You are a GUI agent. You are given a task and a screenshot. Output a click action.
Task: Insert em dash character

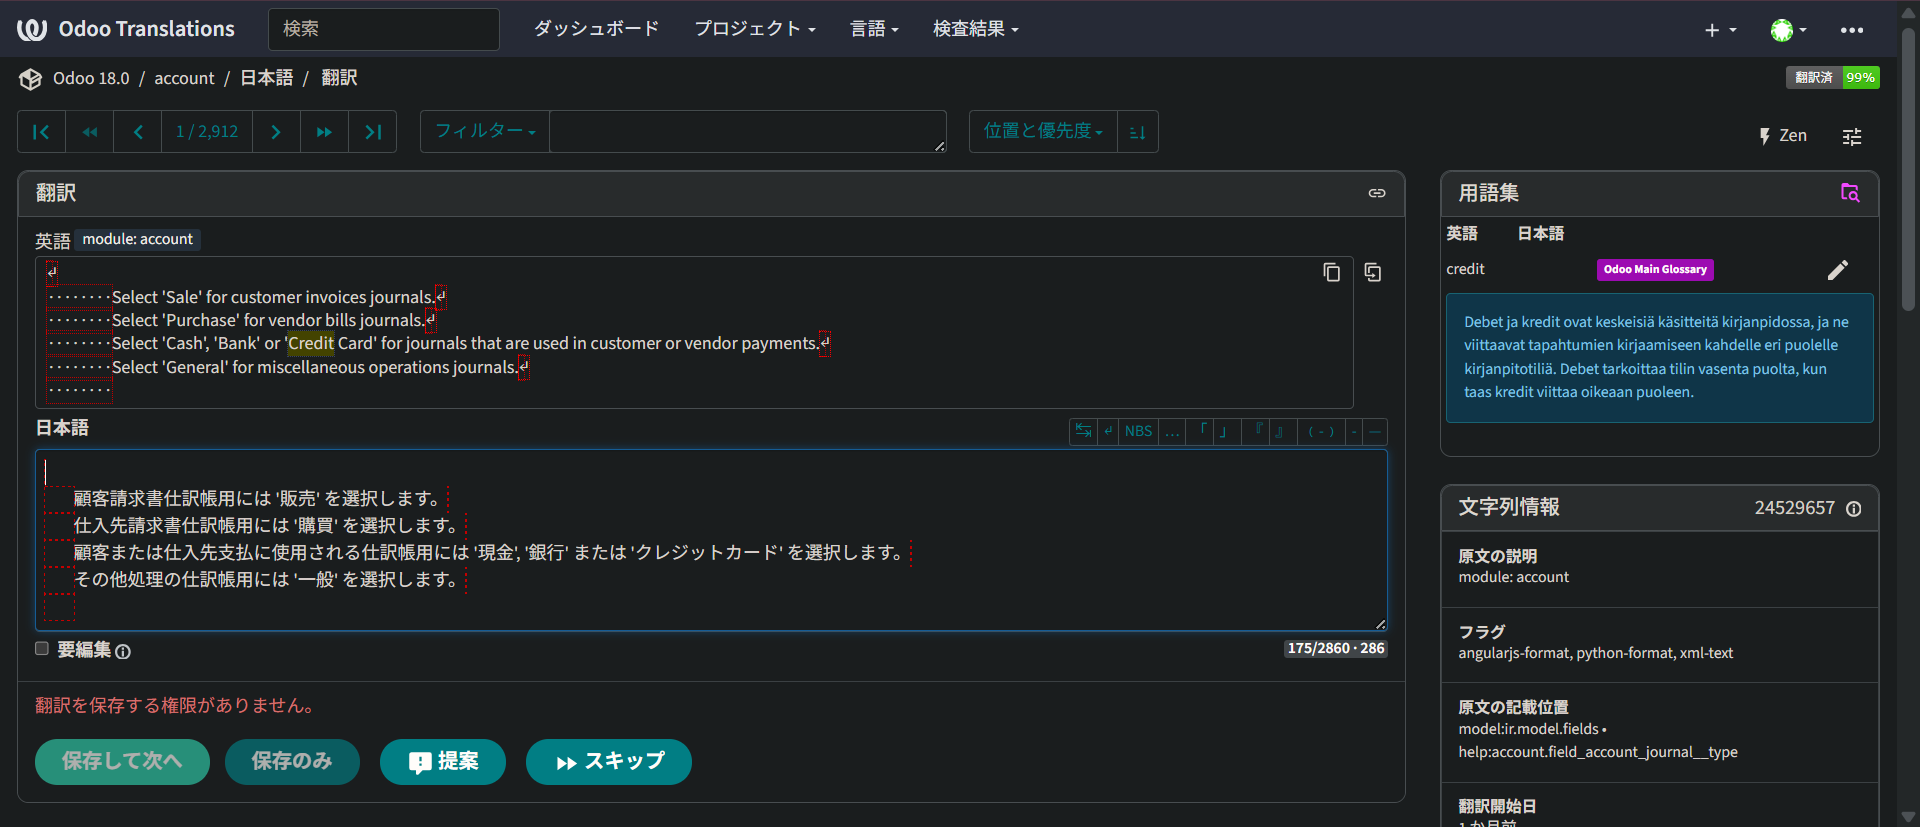[1375, 431]
